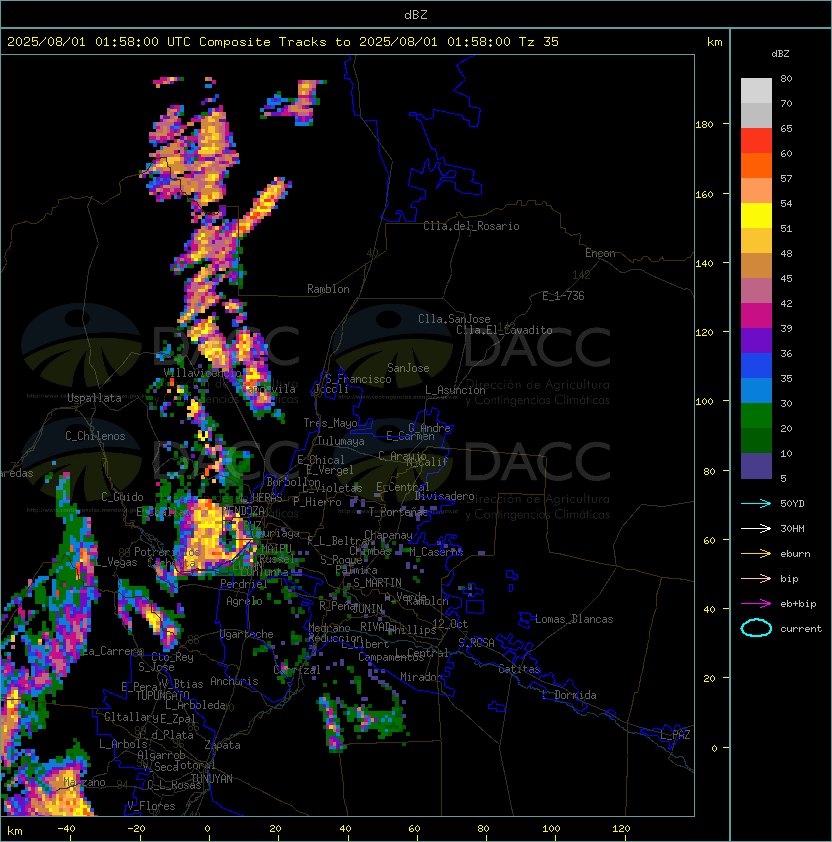The width and height of the screenshot is (832, 842).
Task: Click the E_1-736 map label
Action: (x=563, y=296)
